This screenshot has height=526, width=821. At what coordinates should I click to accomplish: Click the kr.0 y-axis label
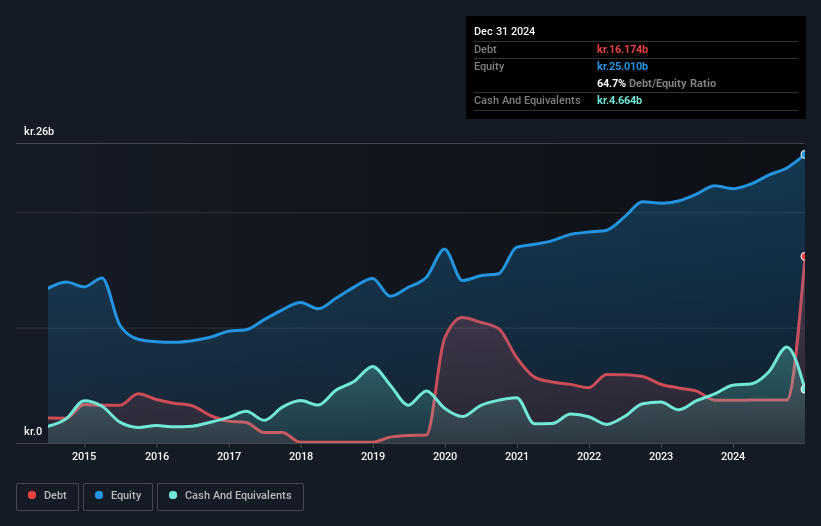pos(33,431)
